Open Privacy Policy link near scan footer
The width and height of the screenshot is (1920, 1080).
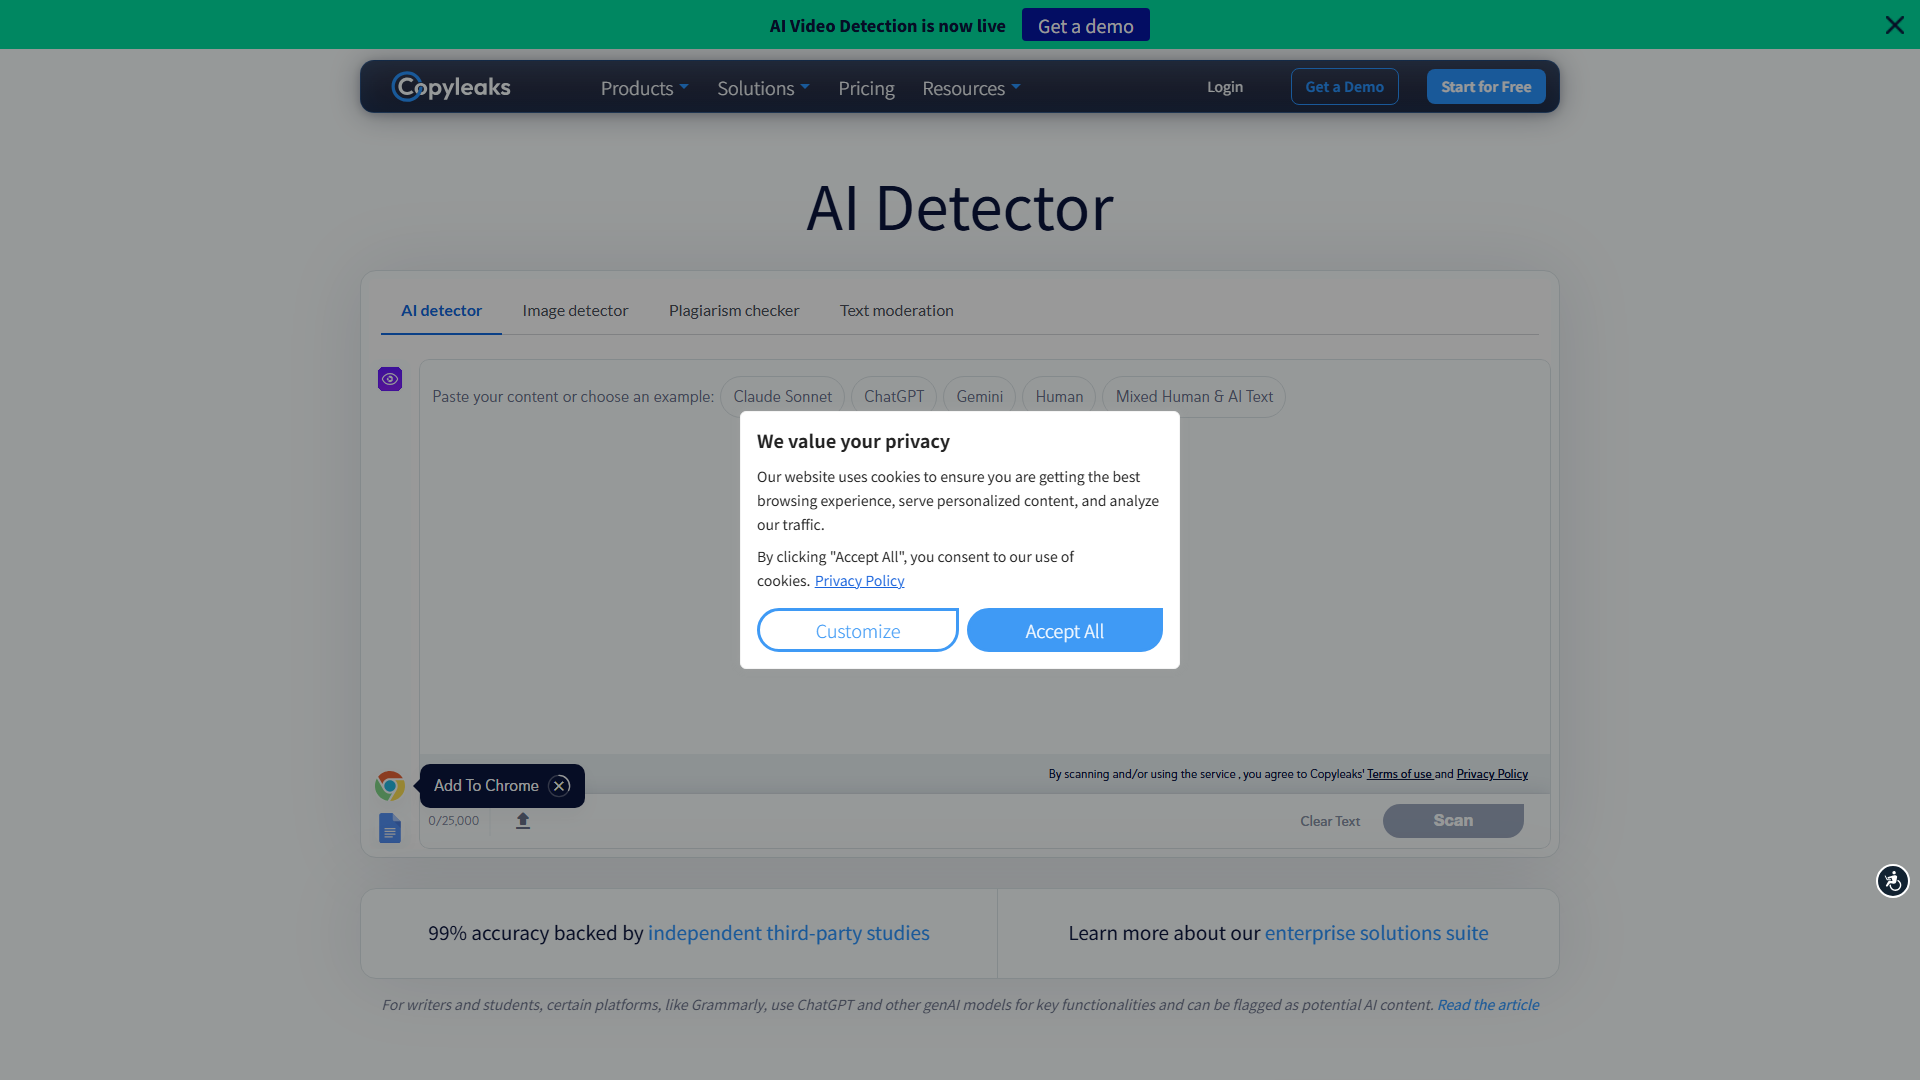1492,774
